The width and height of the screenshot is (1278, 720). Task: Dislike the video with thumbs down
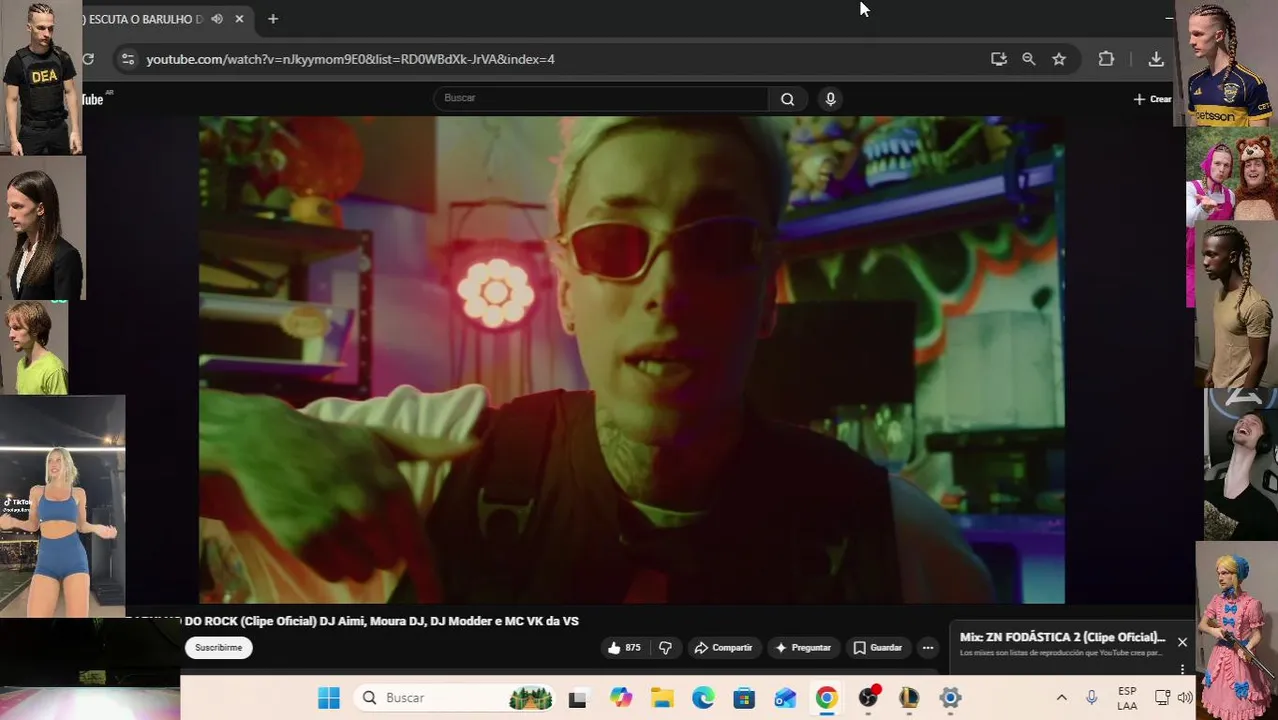click(665, 648)
